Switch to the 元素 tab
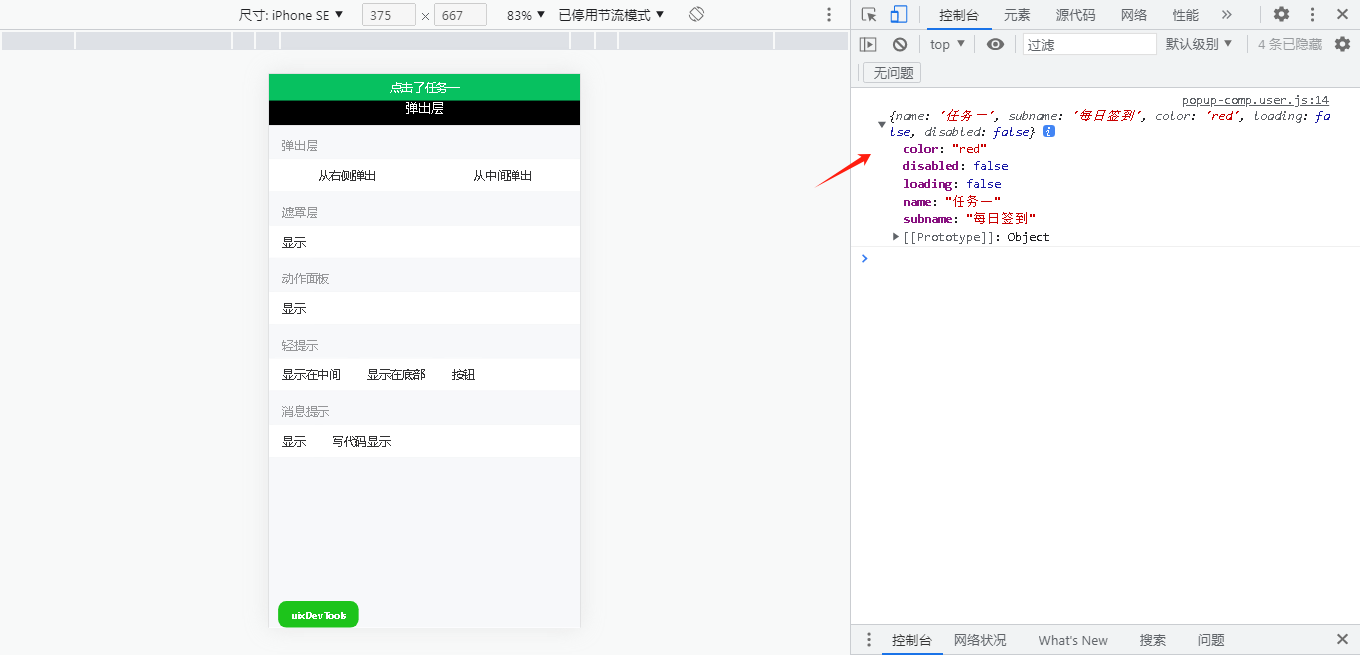This screenshot has width=1360, height=655. click(x=1017, y=15)
